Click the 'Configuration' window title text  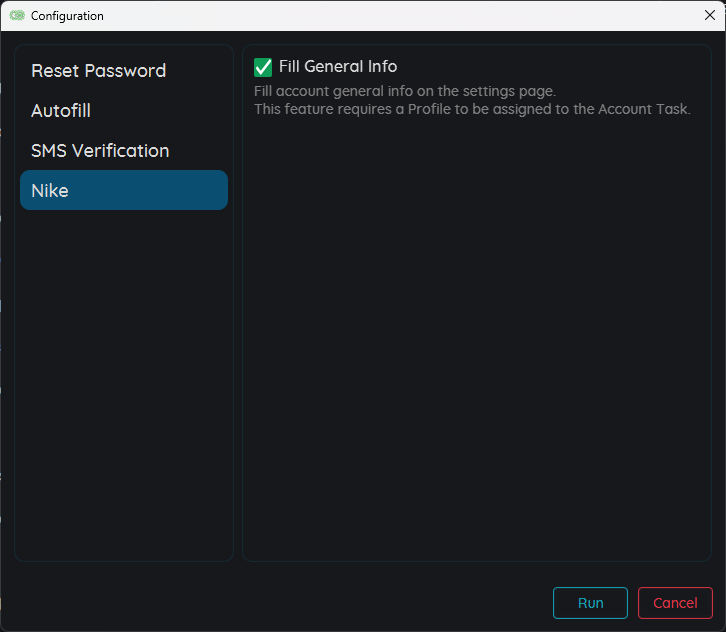click(x=67, y=16)
